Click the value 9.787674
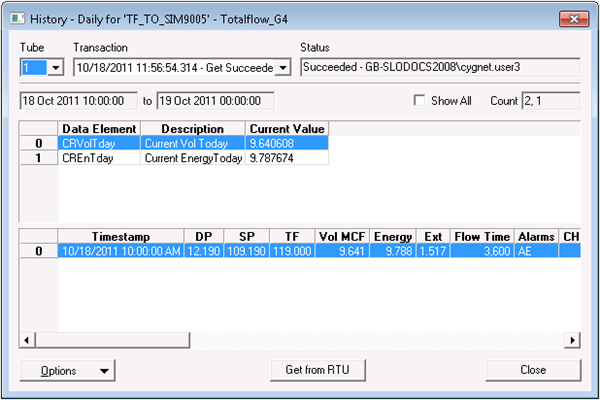The width and height of the screenshot is (600, 400). pos(287,158)
